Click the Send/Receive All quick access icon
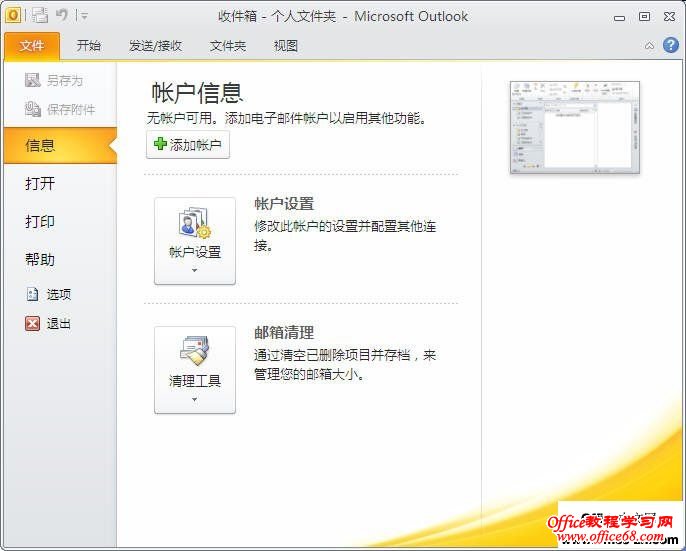 pyautogui.click(x=40, y=16)
